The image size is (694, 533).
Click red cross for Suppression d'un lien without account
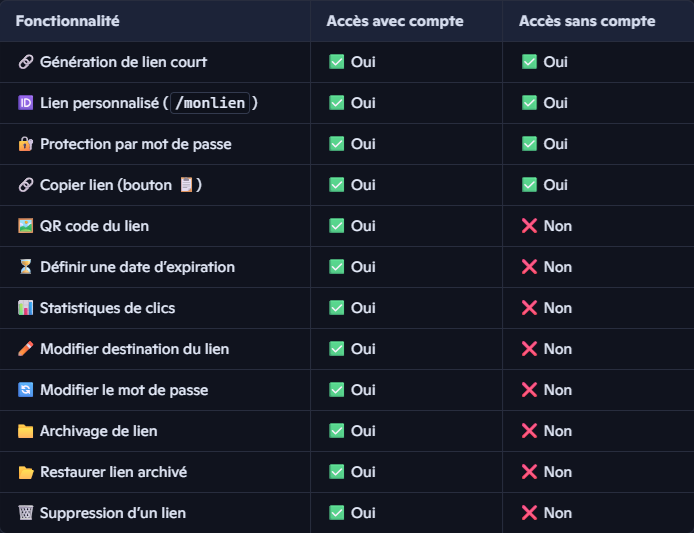tap(530, 513)
